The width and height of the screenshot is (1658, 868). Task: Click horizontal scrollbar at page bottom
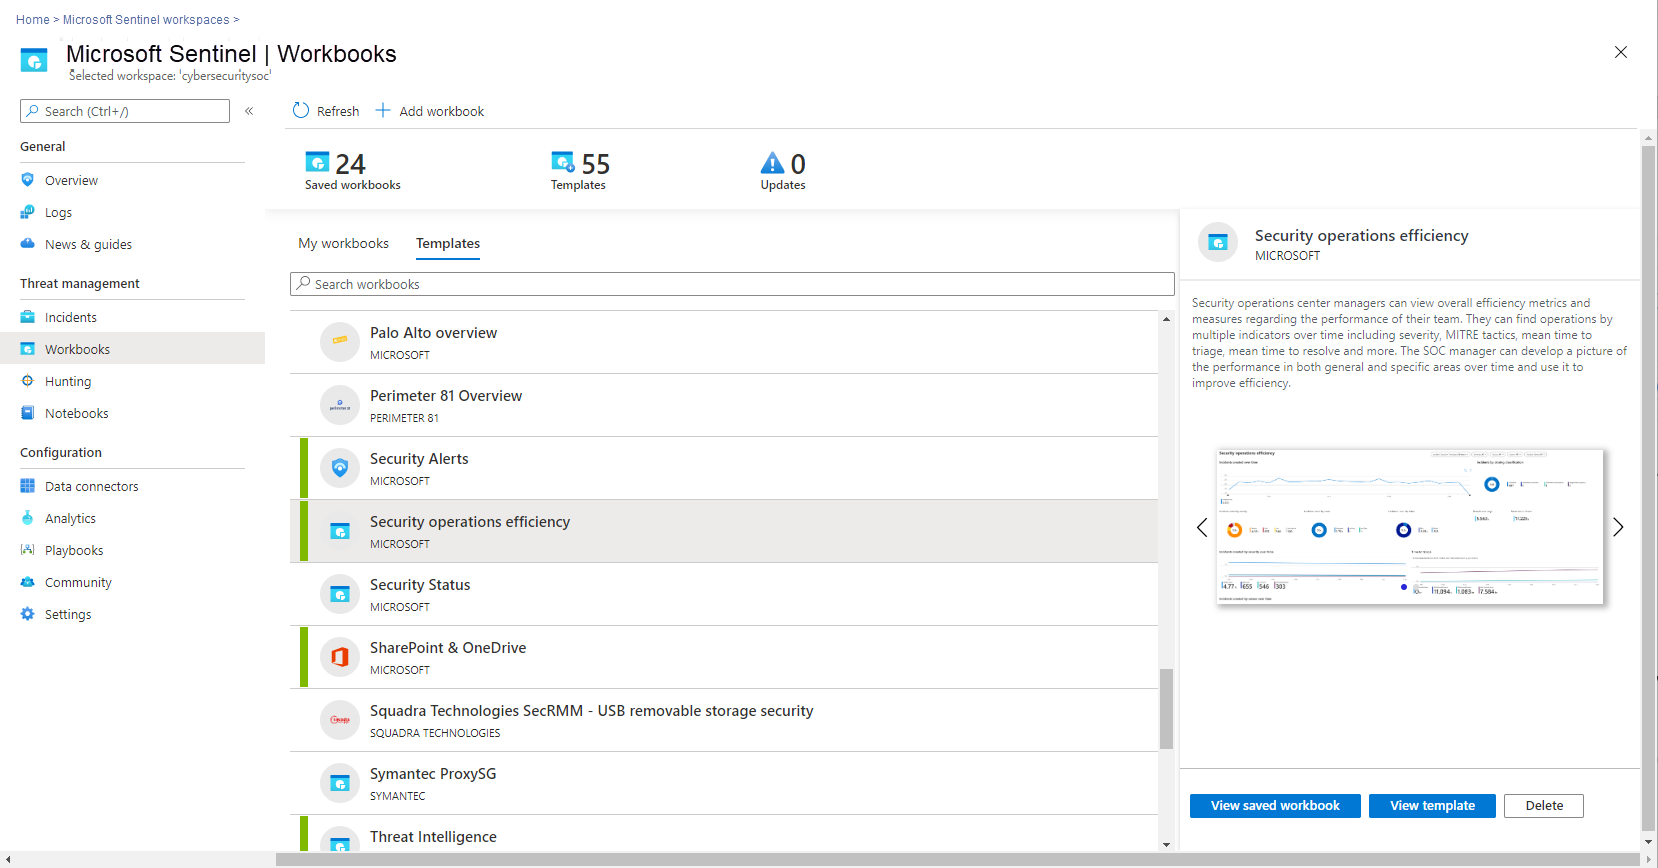[958, 860]
